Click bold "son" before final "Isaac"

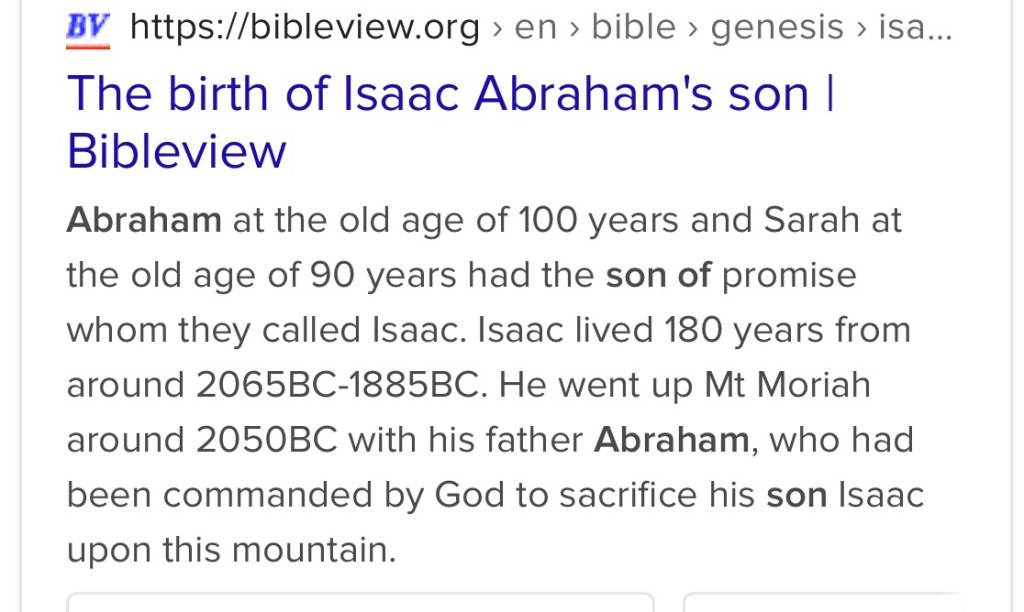click(797, 495)
